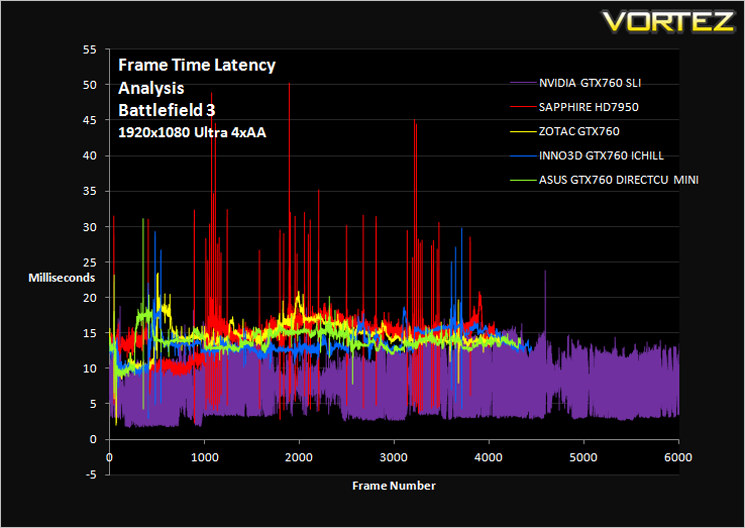Click the 50 y-axis tick label
Viewport: 745px width, 528px height.
[x=89, y=85]
